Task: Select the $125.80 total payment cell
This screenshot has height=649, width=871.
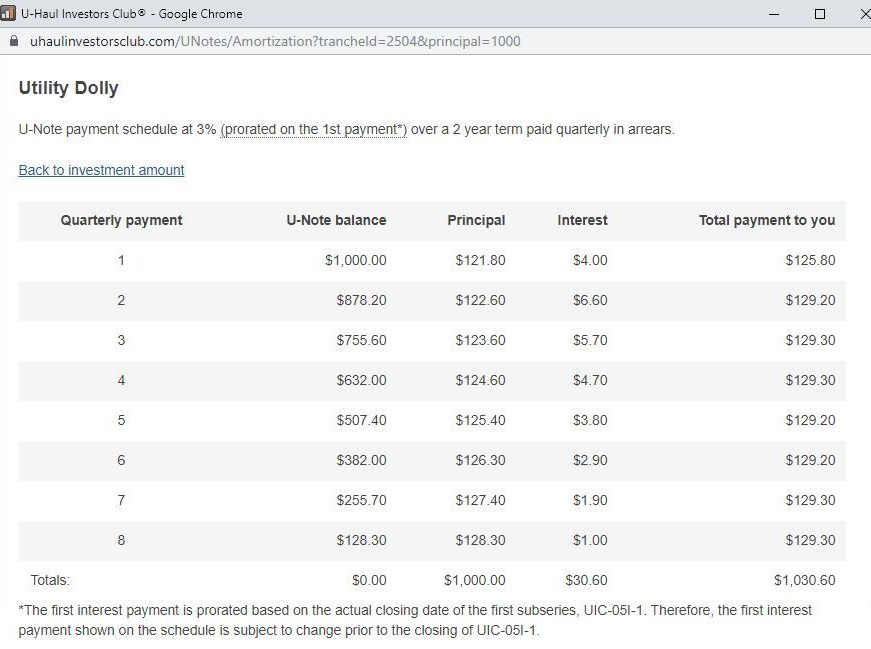Action: [x=810, y=260]
